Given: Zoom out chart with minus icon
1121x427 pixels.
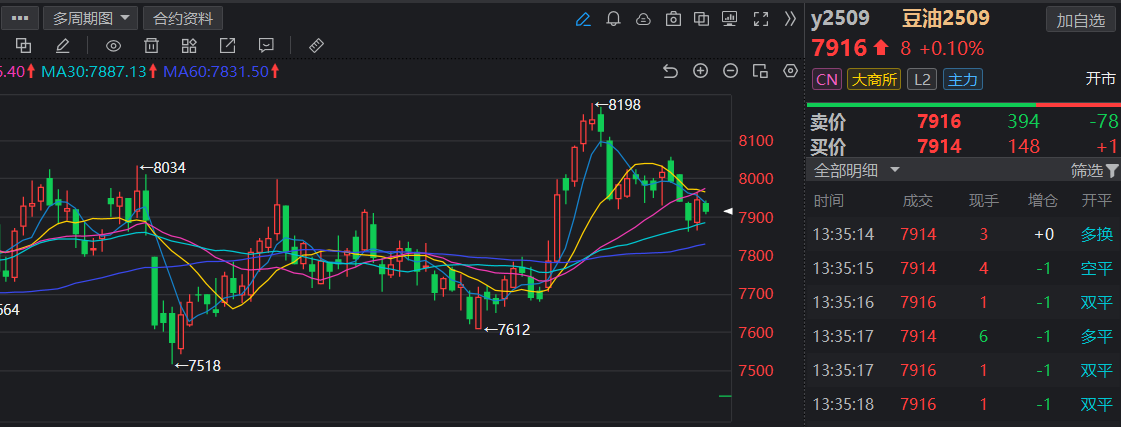Looking at the screenshot, I should (x=731, y=71).
